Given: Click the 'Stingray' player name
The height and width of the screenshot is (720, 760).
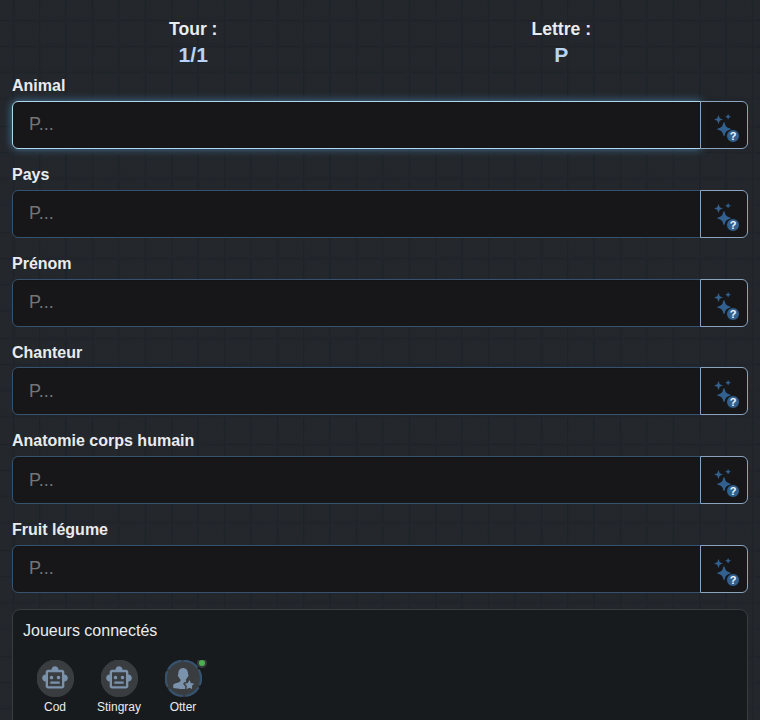Looking at the screenshot, I should coord(119,707).
